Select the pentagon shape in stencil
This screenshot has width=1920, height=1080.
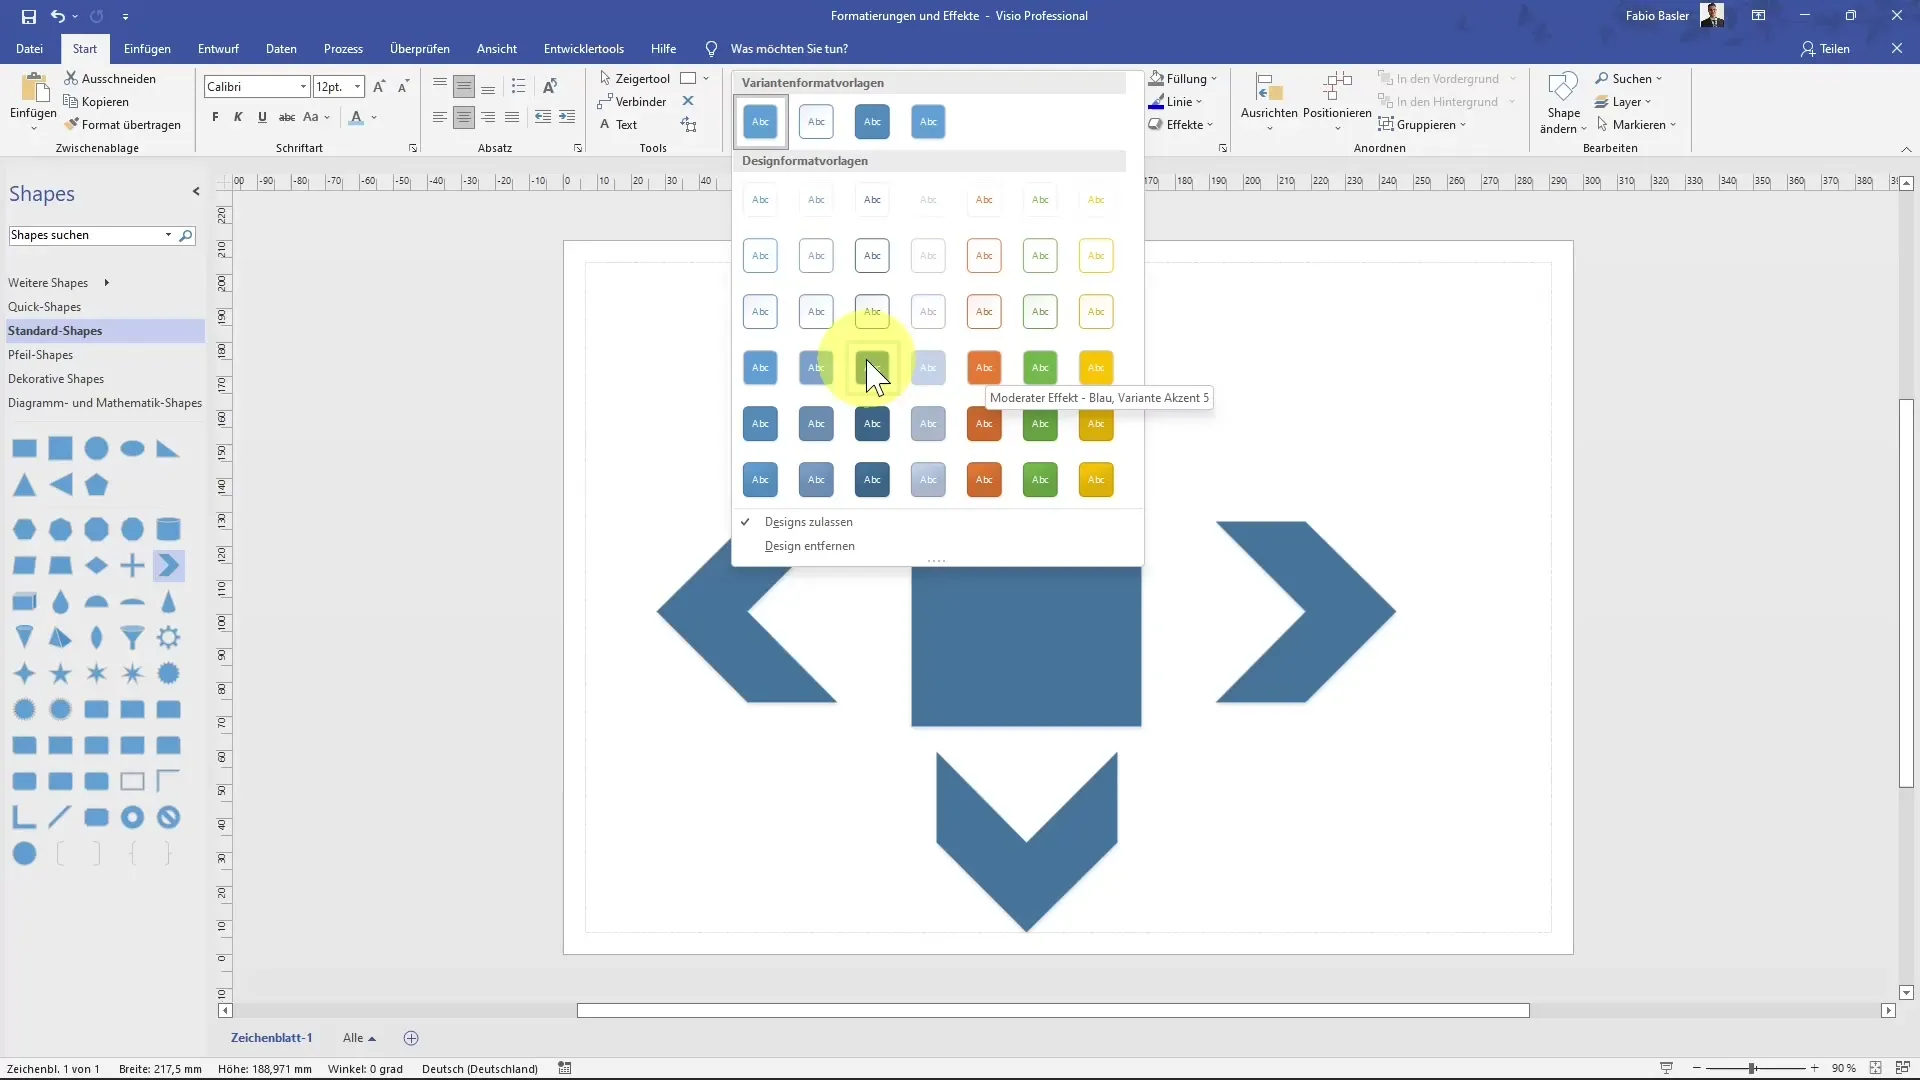(x=96, y=486)
